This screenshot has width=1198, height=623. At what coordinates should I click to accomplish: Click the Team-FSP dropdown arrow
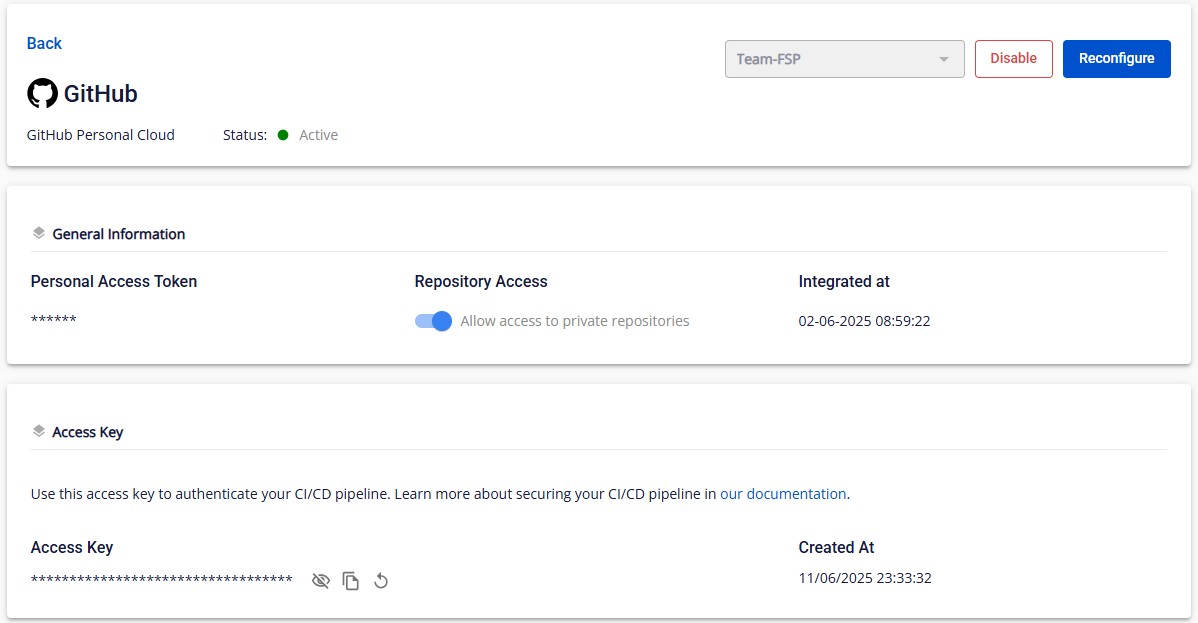(943, 59)
